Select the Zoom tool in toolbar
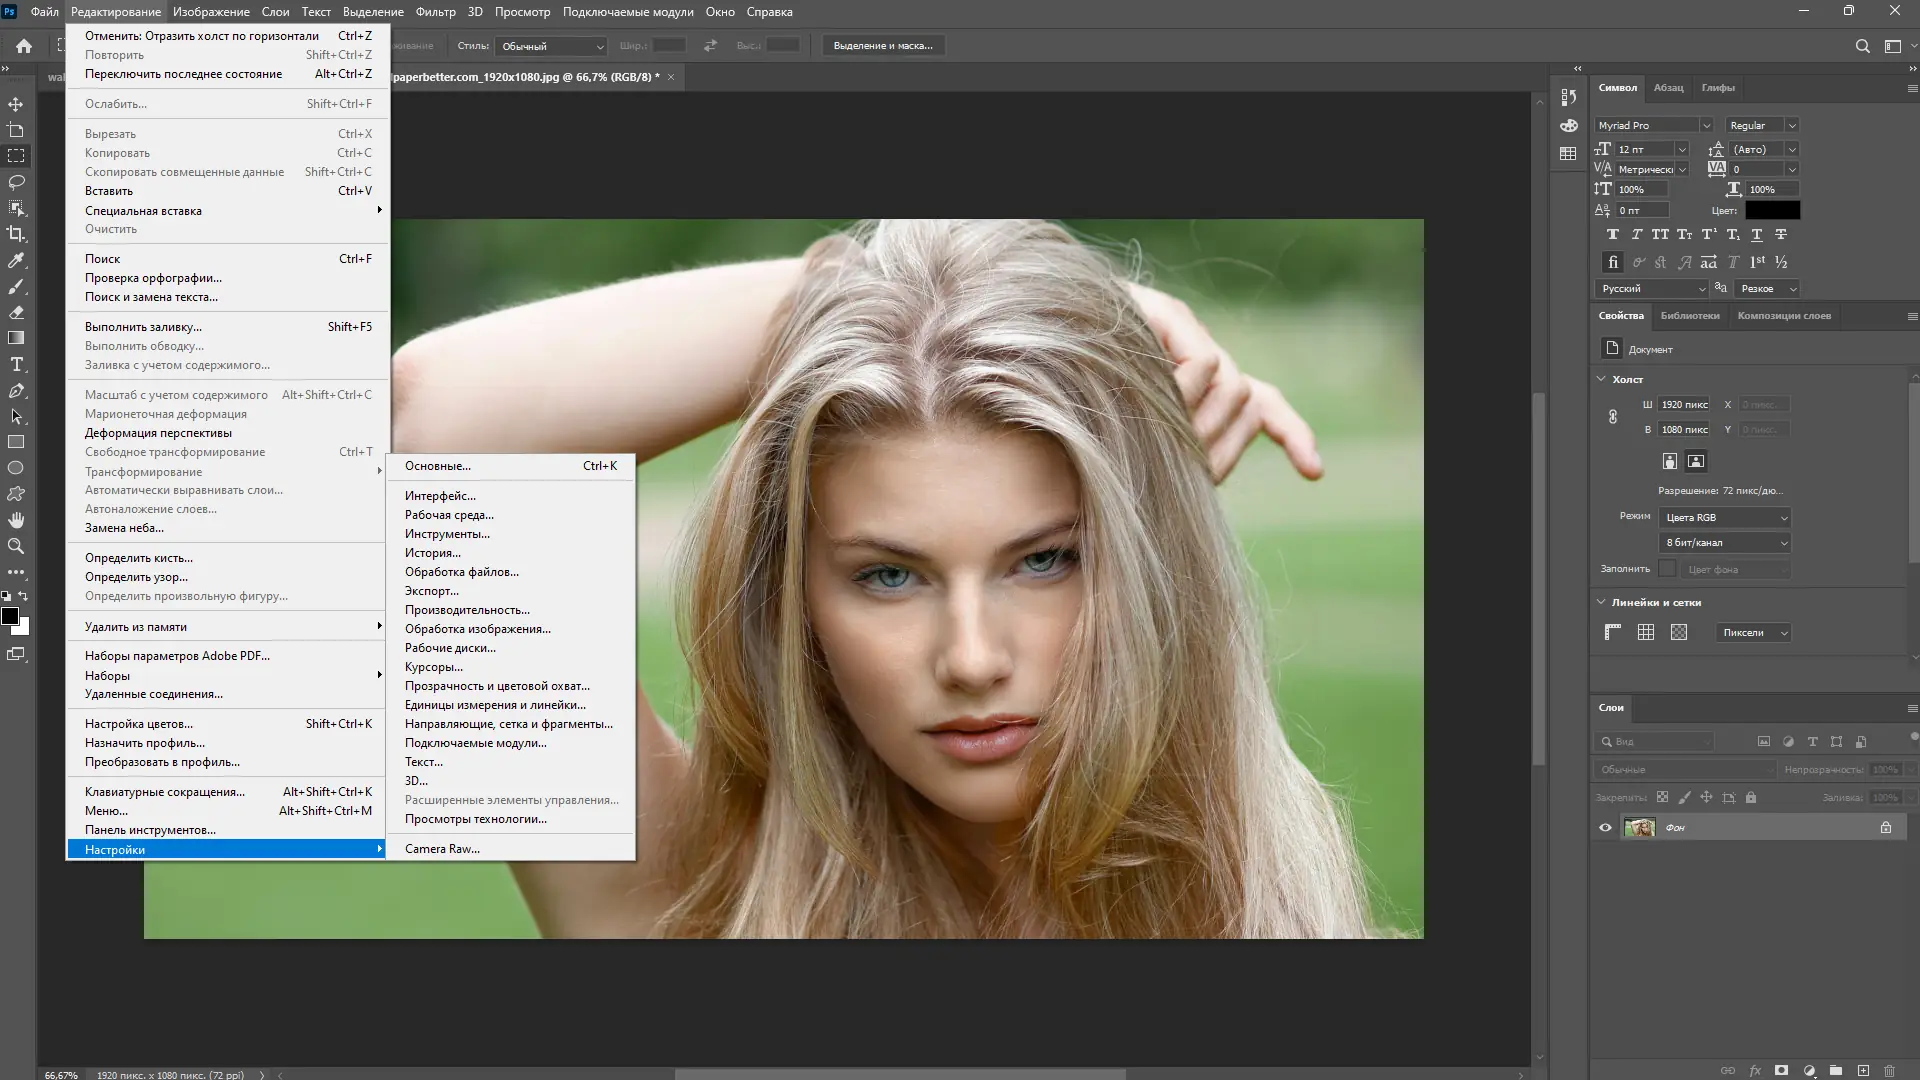The height and width of the screenshot is (1080, 1920). [16, 546]
